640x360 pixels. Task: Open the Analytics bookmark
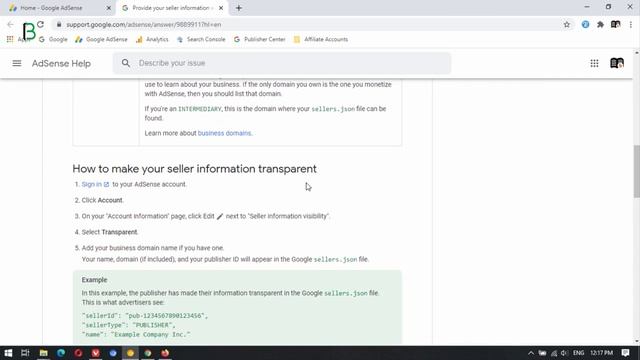click(x=152, y=39)
